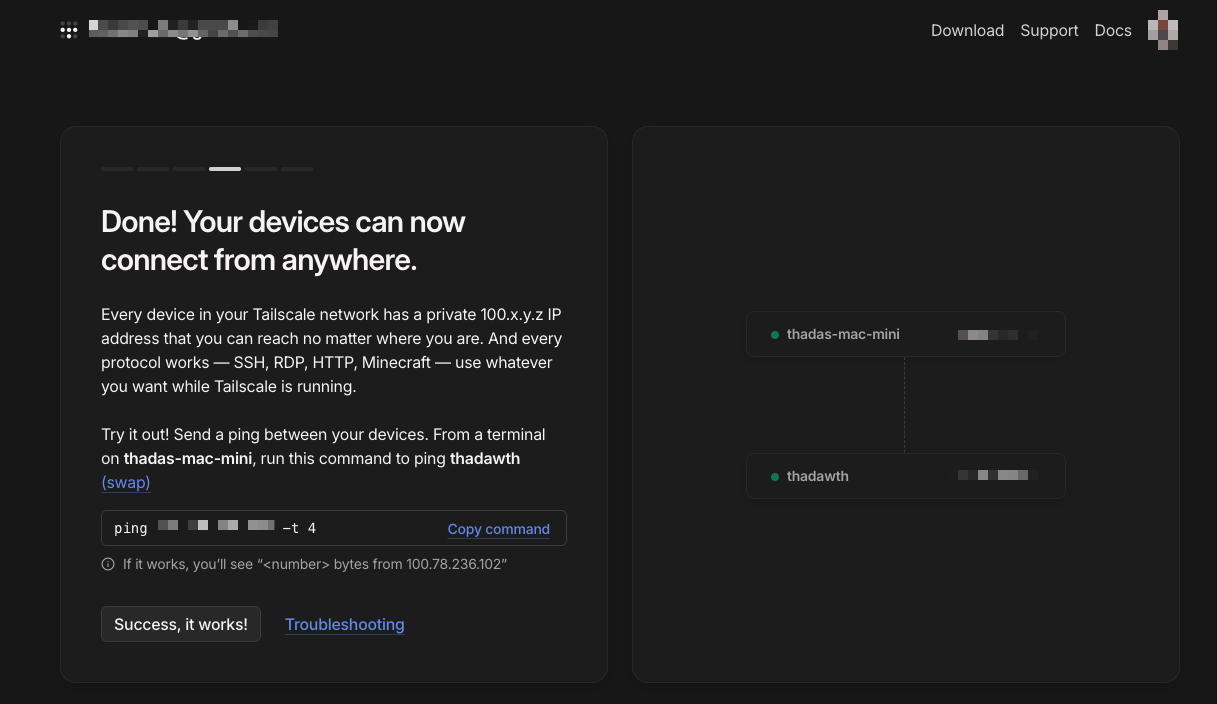The image size is (1217, 704).
Task: Open the Docs link
Action: point(1113,30)
